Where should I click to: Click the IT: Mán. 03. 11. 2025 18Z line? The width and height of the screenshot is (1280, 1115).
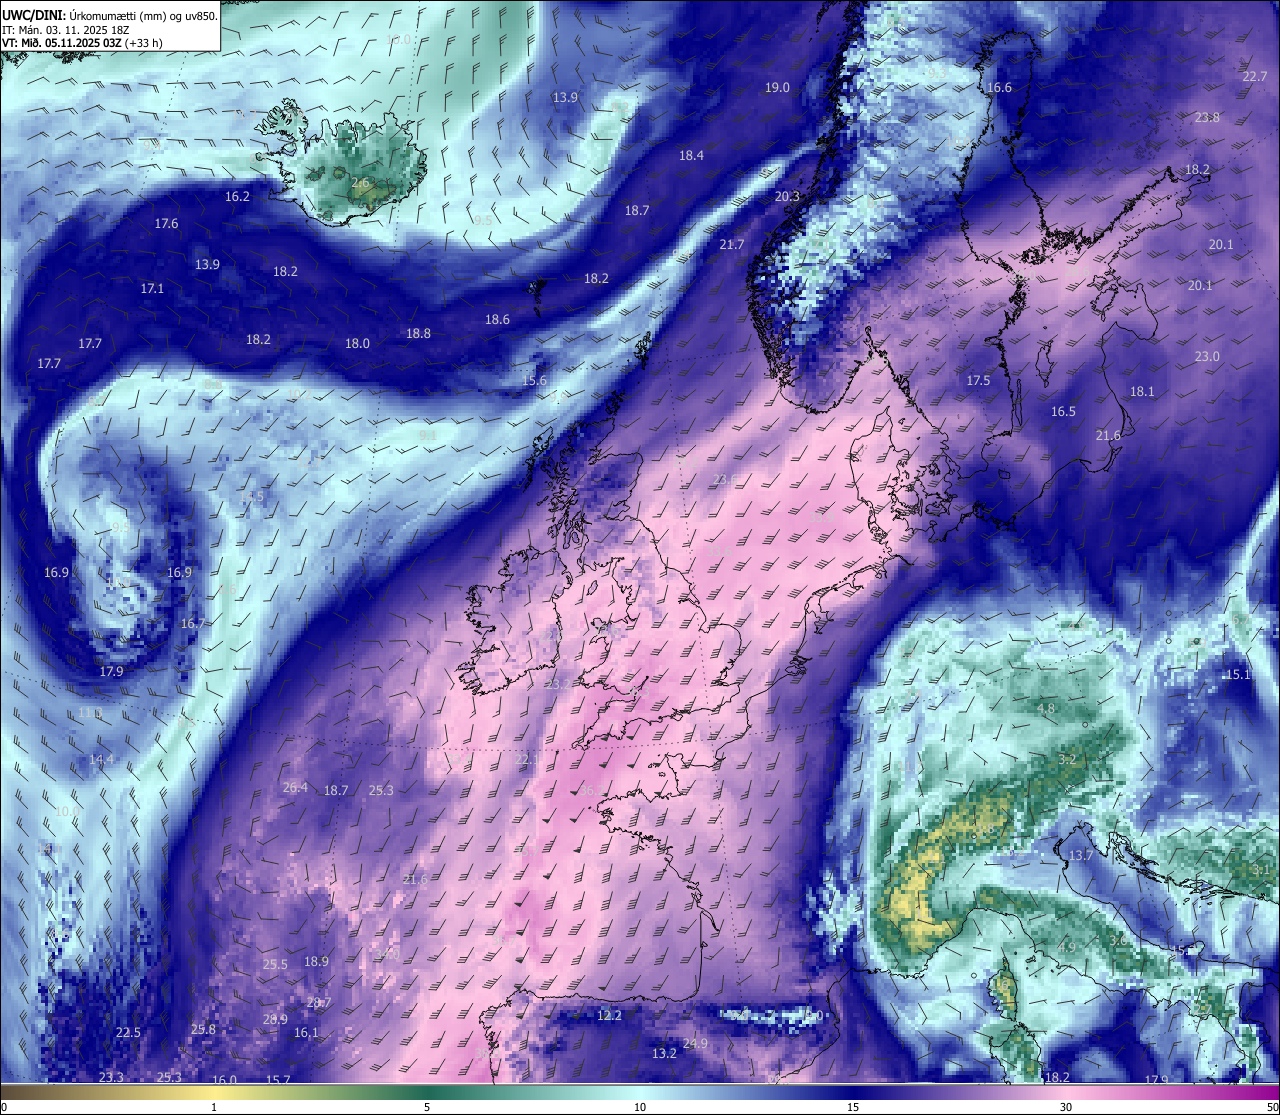pyautogui.click(x=66, y=30)
